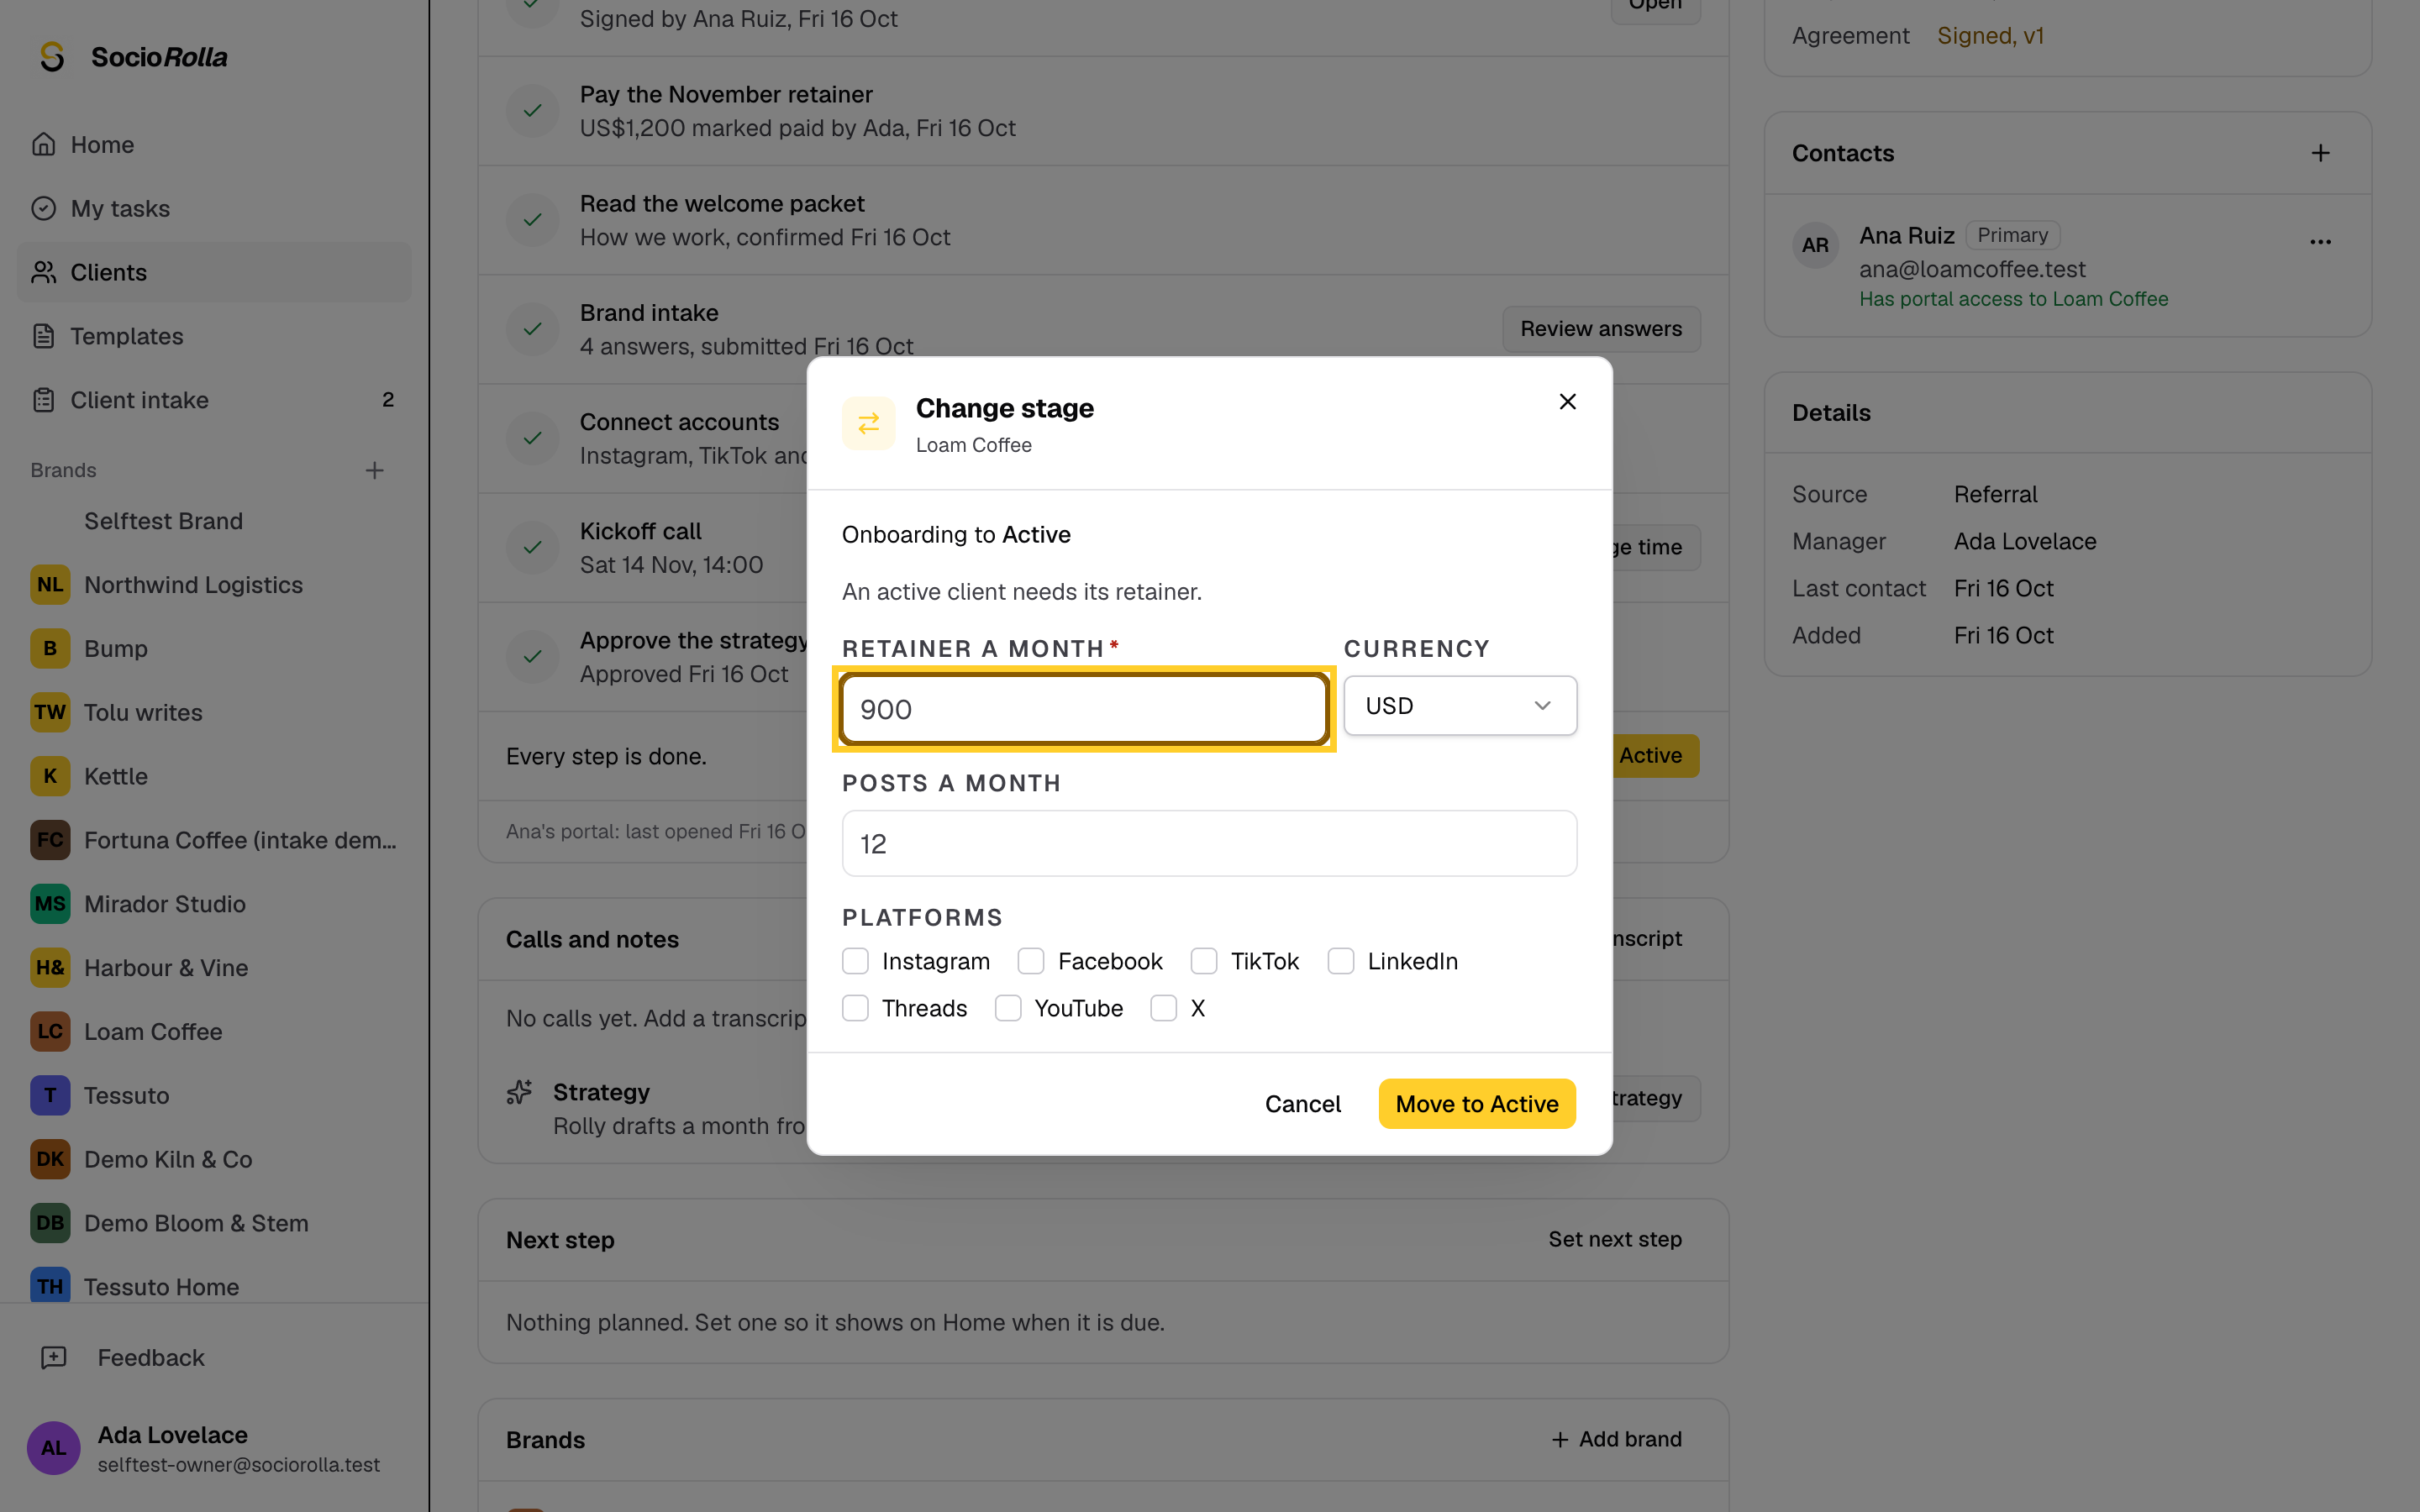
Task: Click the Client intake clipboard icon
Action: [43, 400]
